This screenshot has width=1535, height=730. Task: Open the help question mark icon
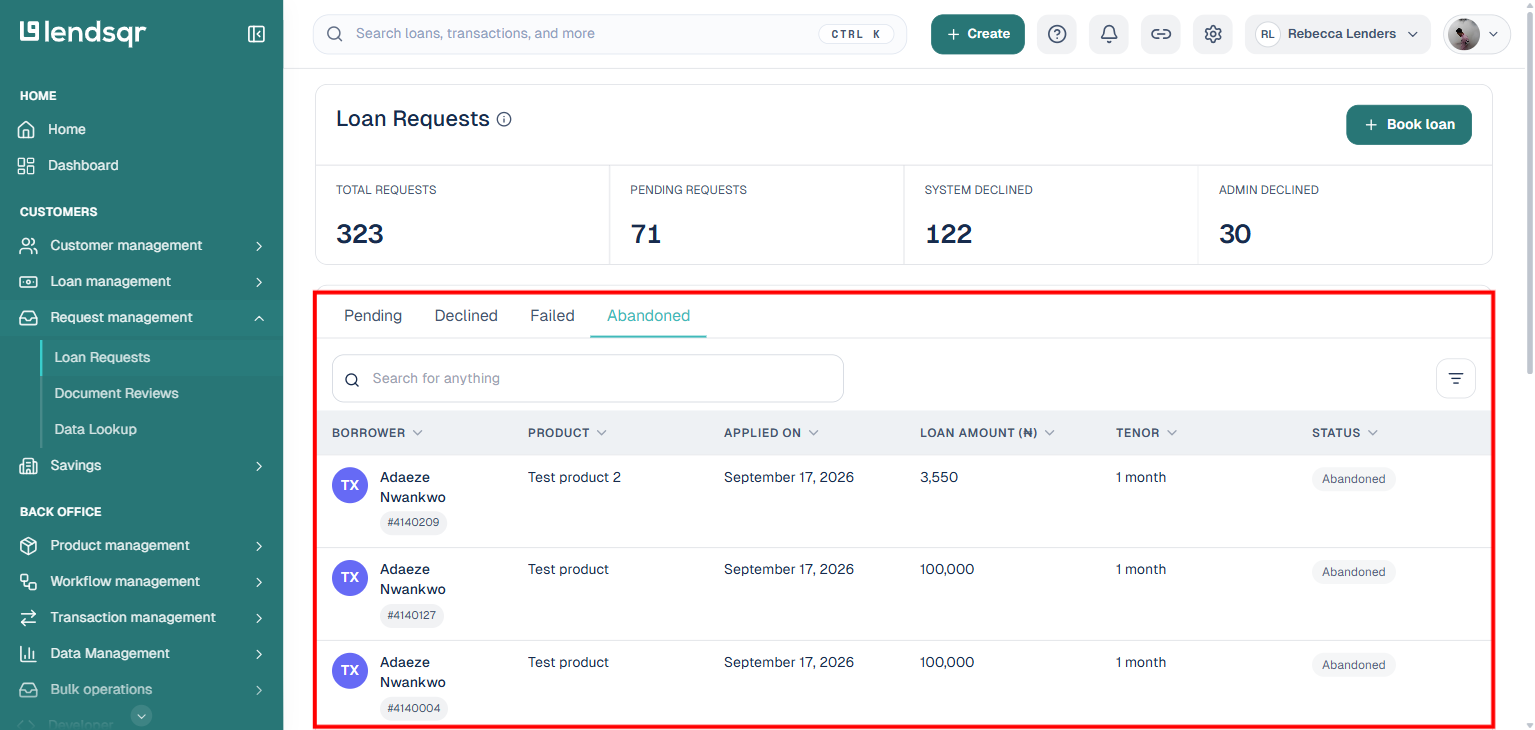coord(1057,34)
